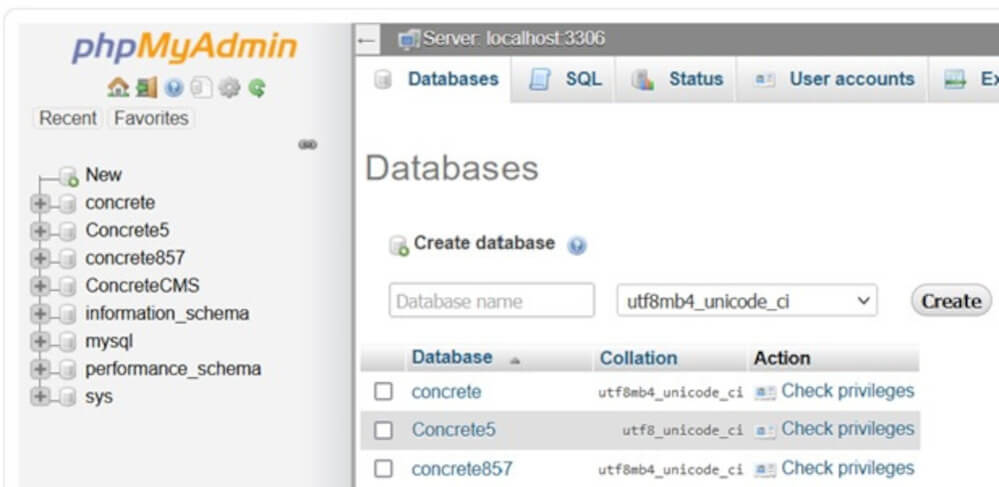Expand the performance_schema tree node
The image size is (999, 487).
(x=40, y=369)
